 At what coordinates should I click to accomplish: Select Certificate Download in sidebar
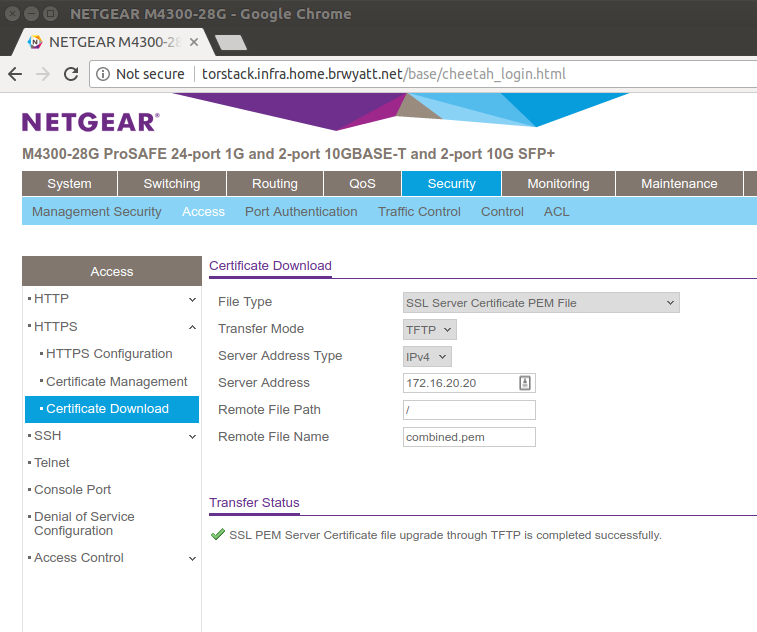(x=112, y=409)
